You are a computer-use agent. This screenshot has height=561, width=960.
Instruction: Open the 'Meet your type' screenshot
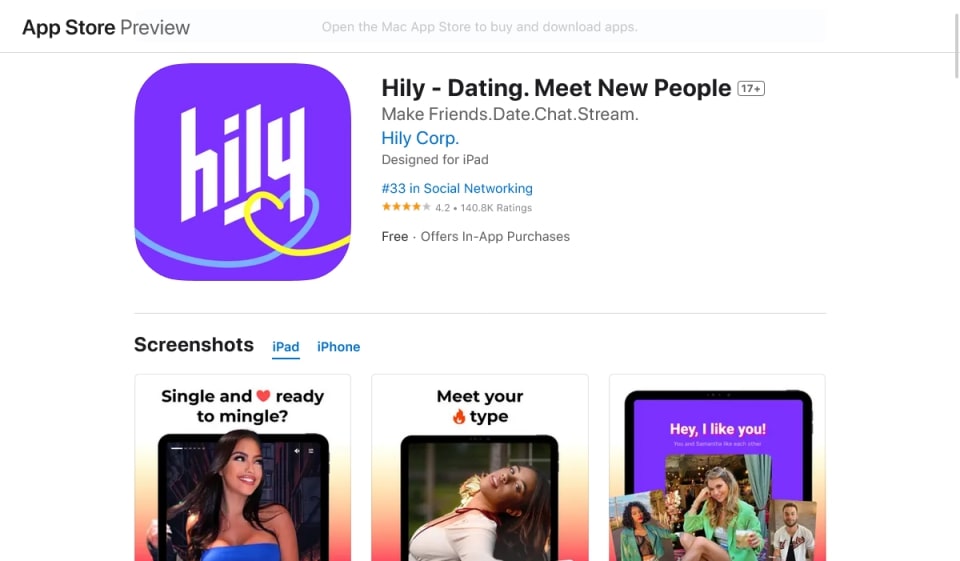point(480,468)
